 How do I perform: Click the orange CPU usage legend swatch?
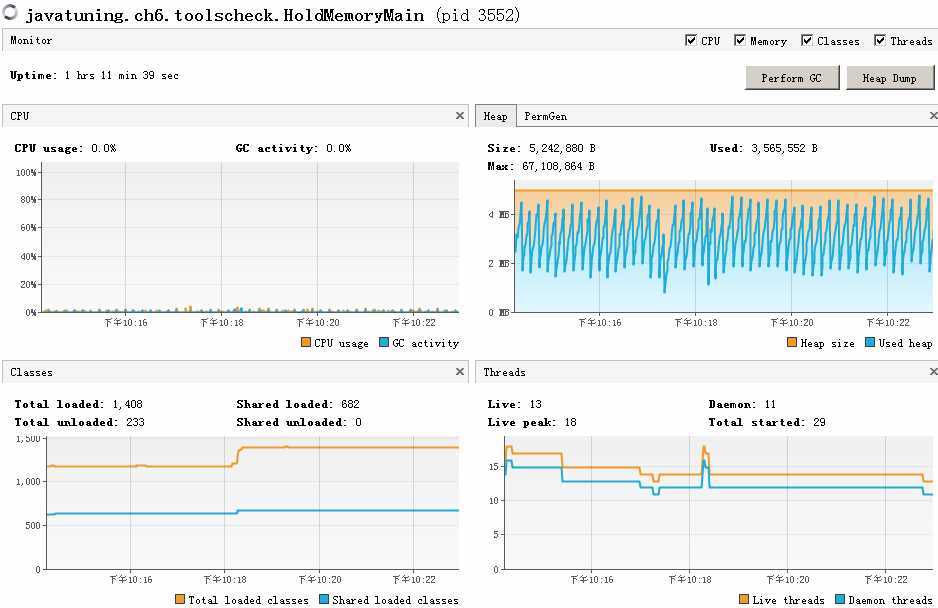coord(306,342)
